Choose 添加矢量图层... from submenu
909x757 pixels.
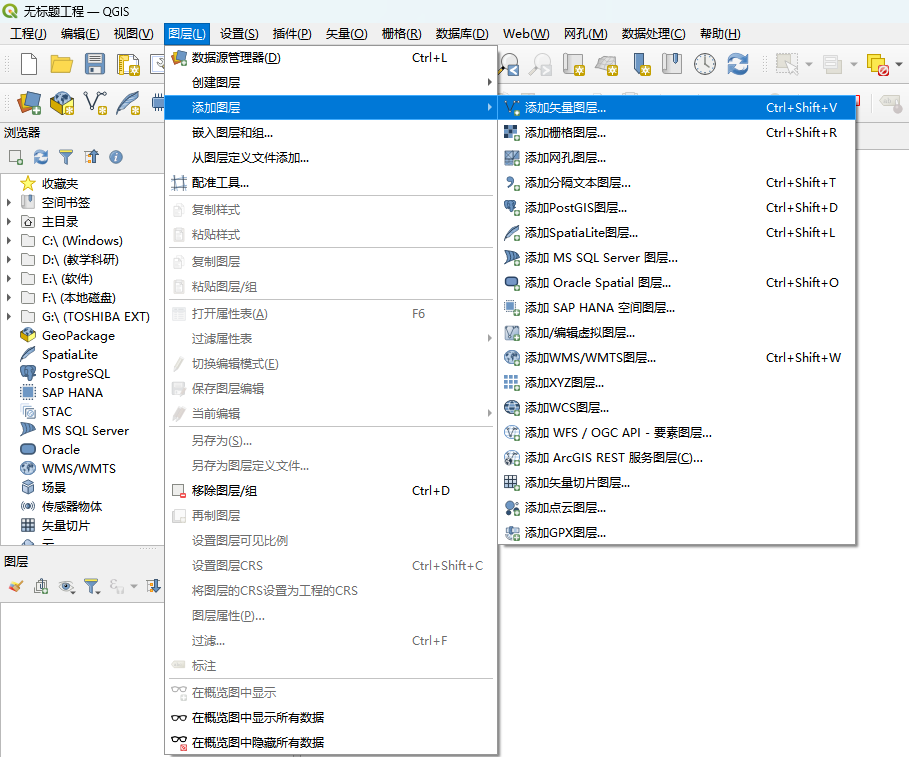pos(676,107)
